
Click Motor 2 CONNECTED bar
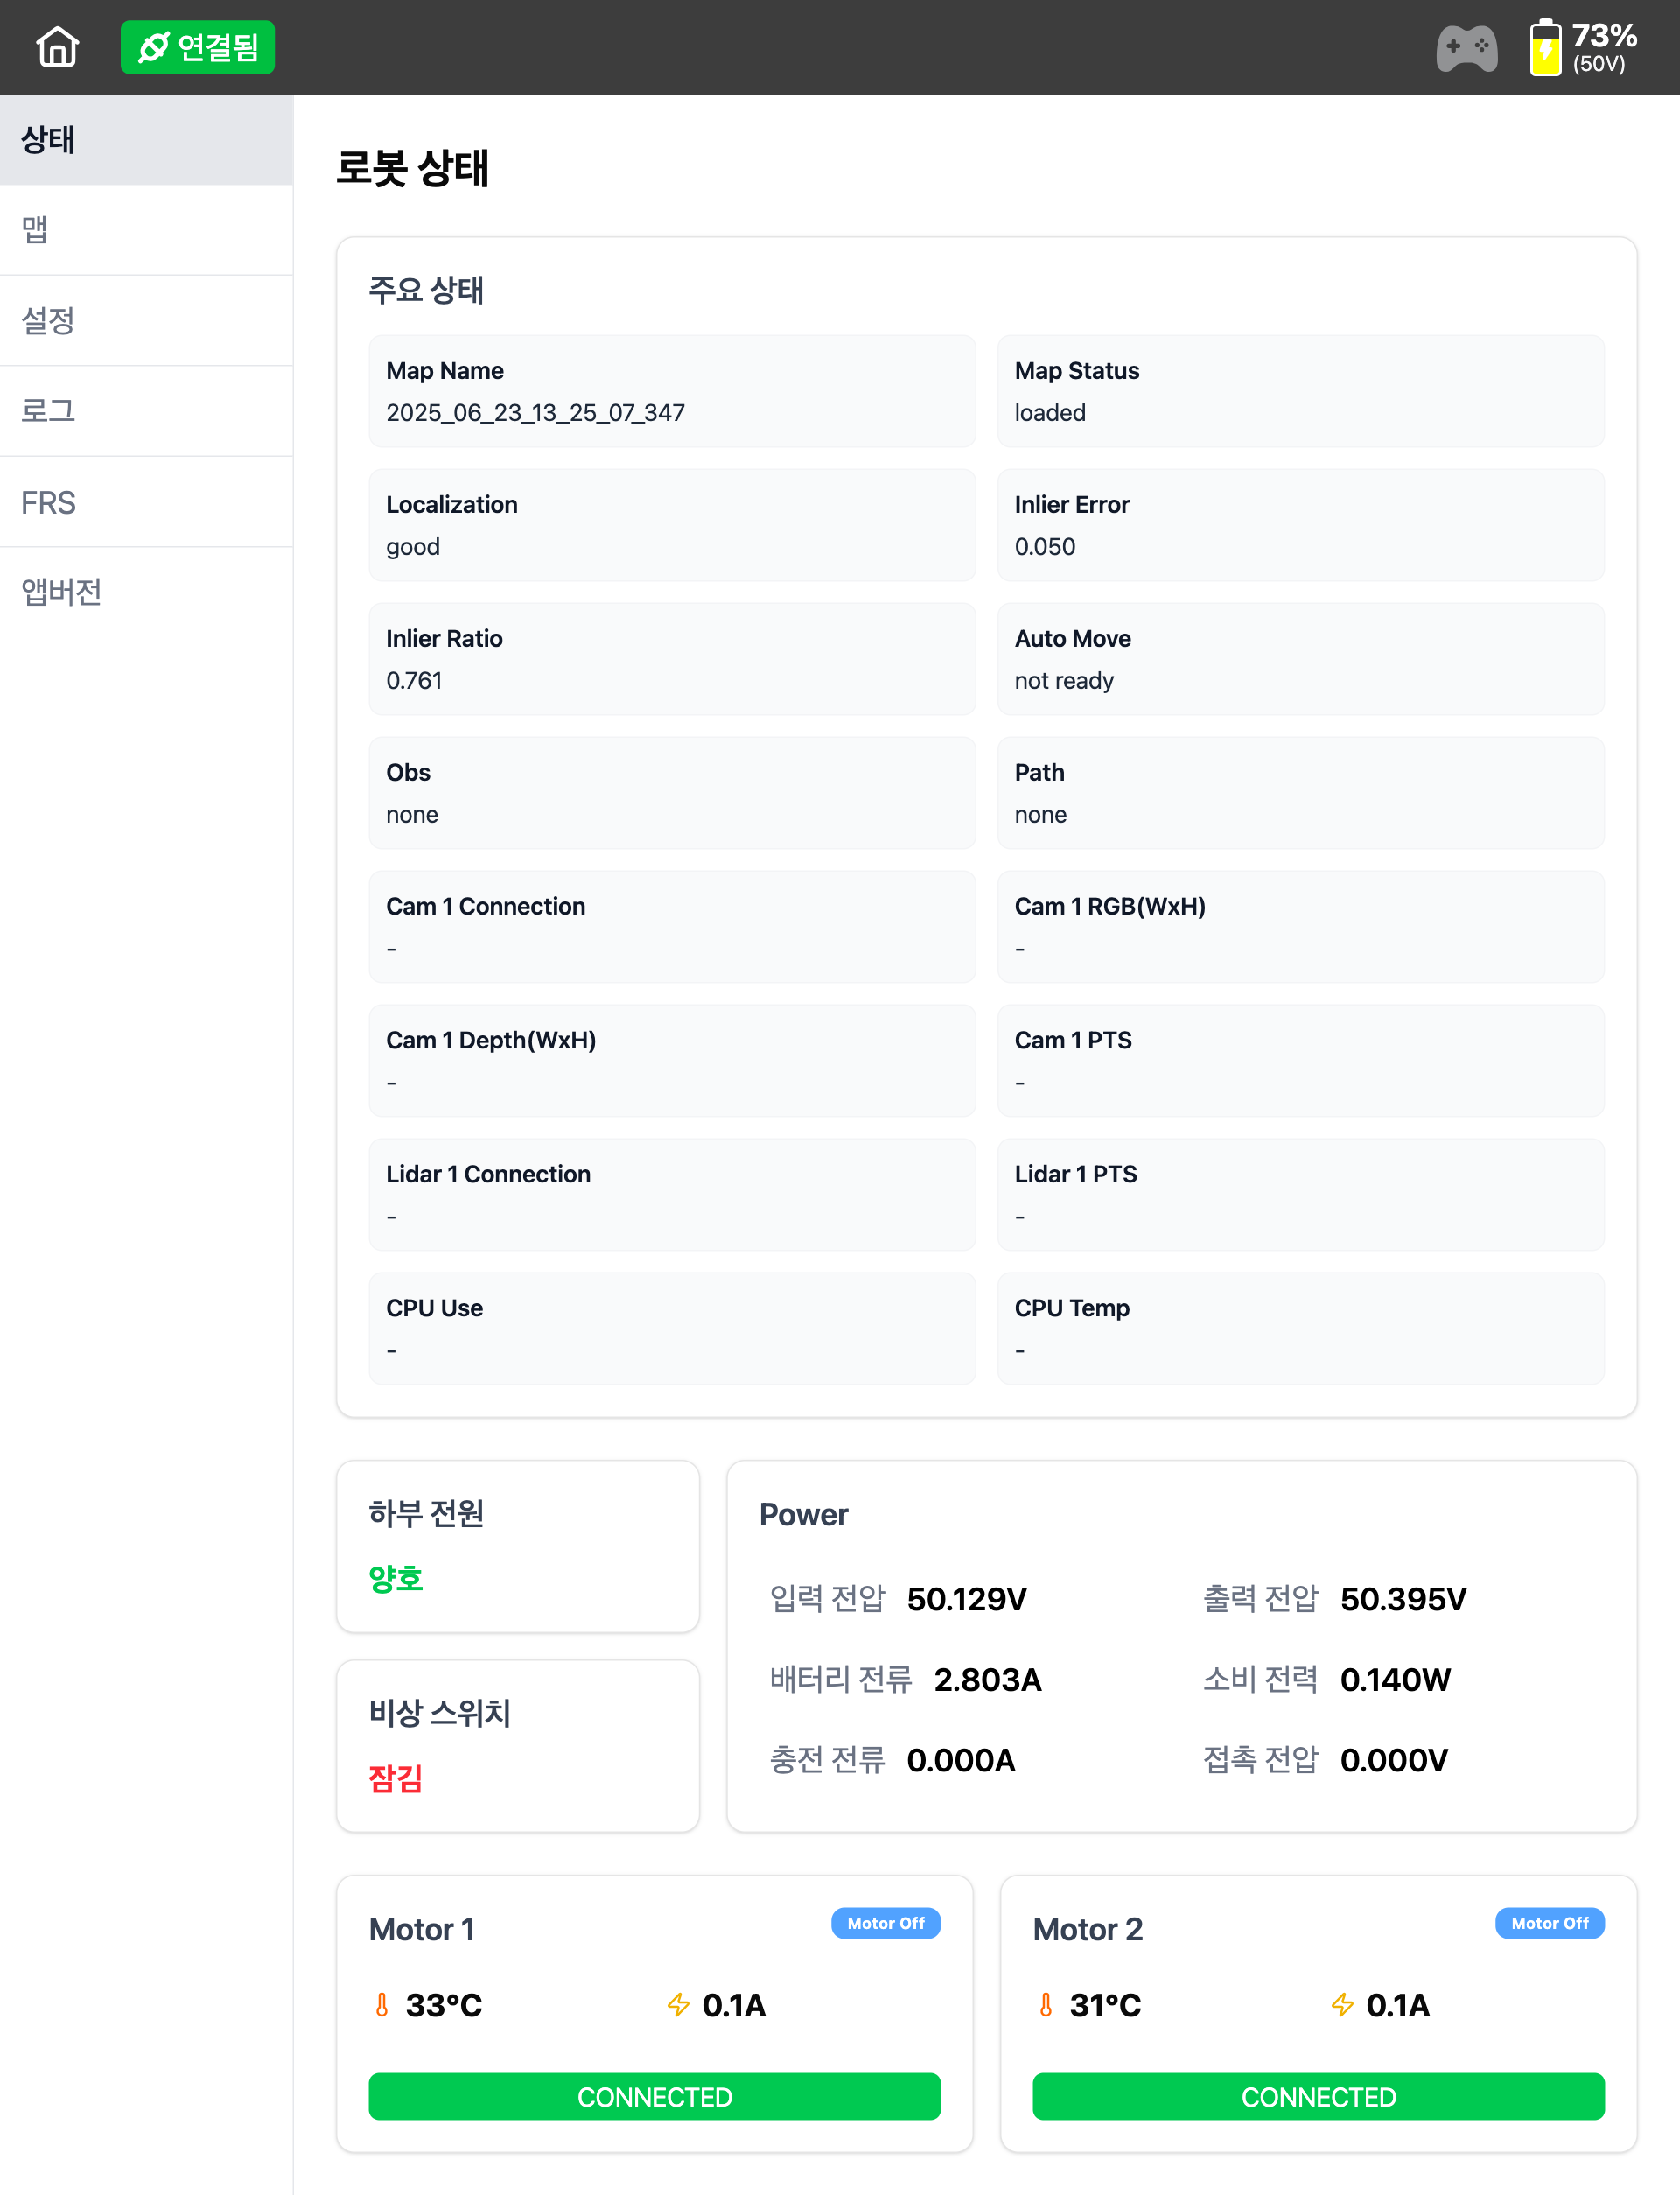[1319, 2096]
